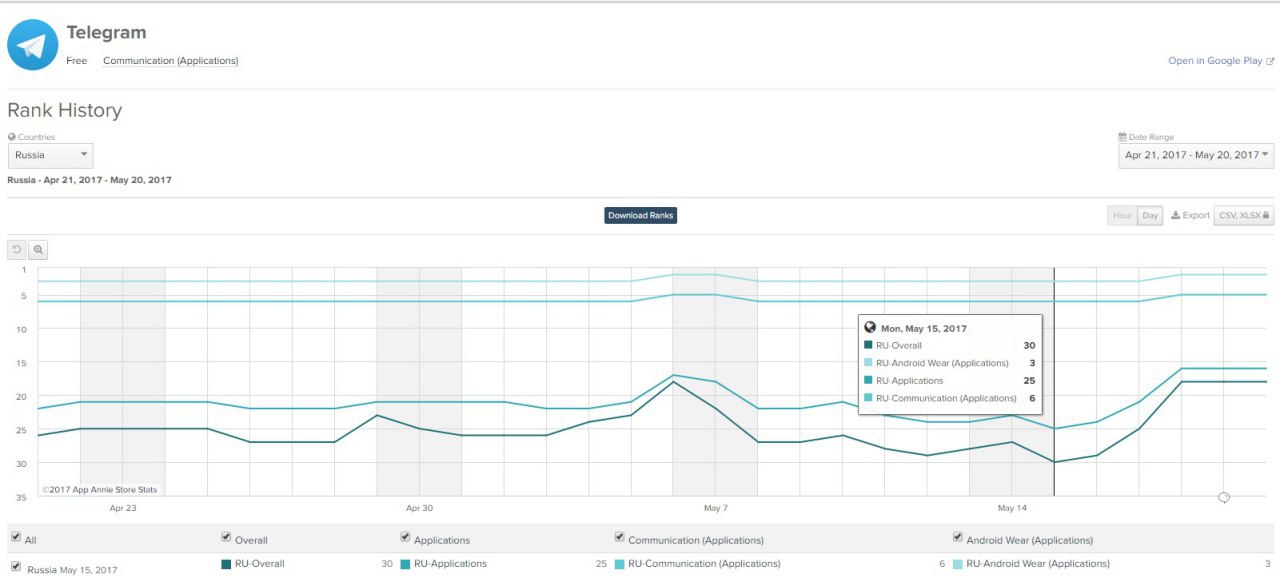Click the Export download icon
The height and width of the screenshot is (586, 1280).
click(x=1175, y=215)
